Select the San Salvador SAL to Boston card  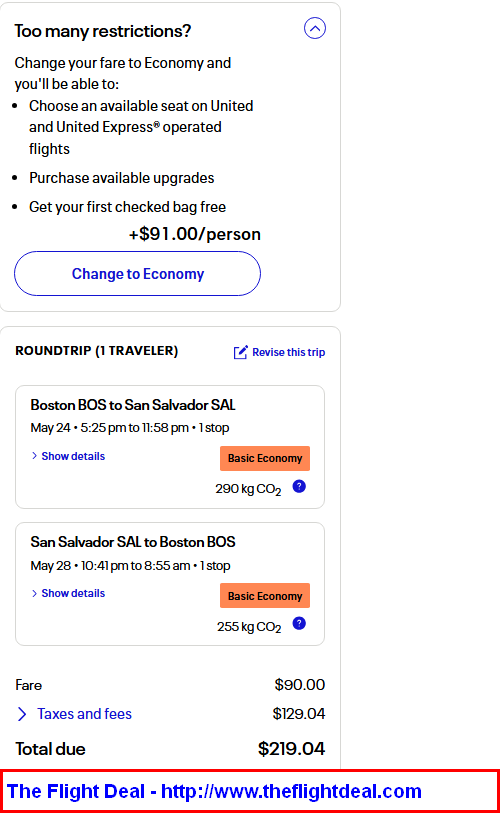tap(170, 584)
